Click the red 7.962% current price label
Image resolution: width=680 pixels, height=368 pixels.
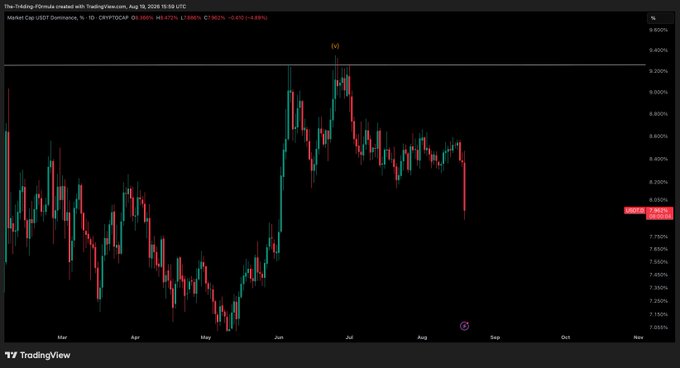click(x=659, y=211)
